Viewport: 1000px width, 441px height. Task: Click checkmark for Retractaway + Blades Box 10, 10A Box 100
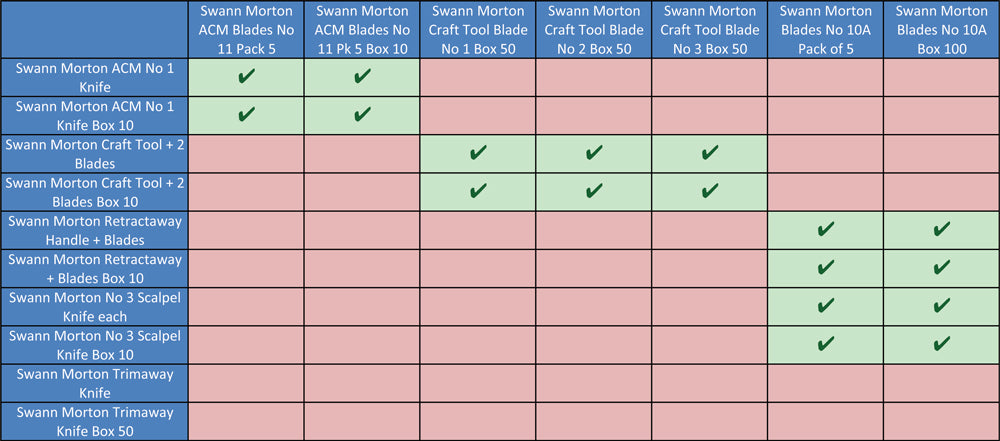point(941,268)
